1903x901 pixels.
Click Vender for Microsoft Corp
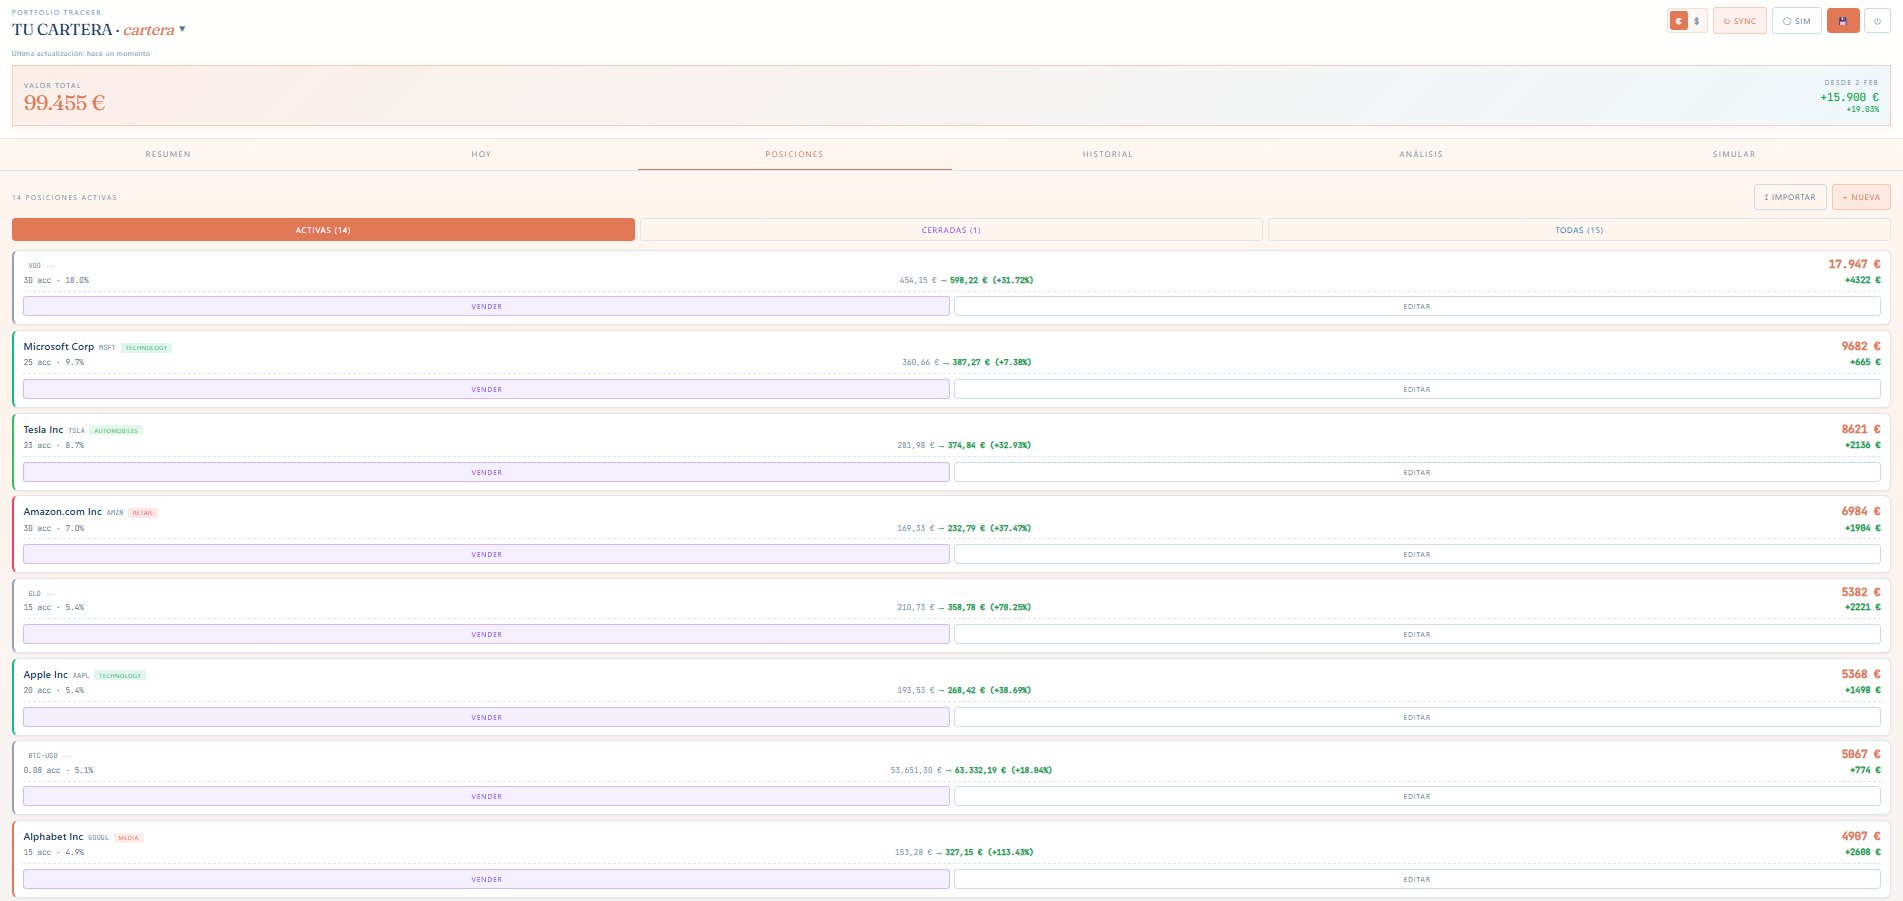(x=486, y=389)
